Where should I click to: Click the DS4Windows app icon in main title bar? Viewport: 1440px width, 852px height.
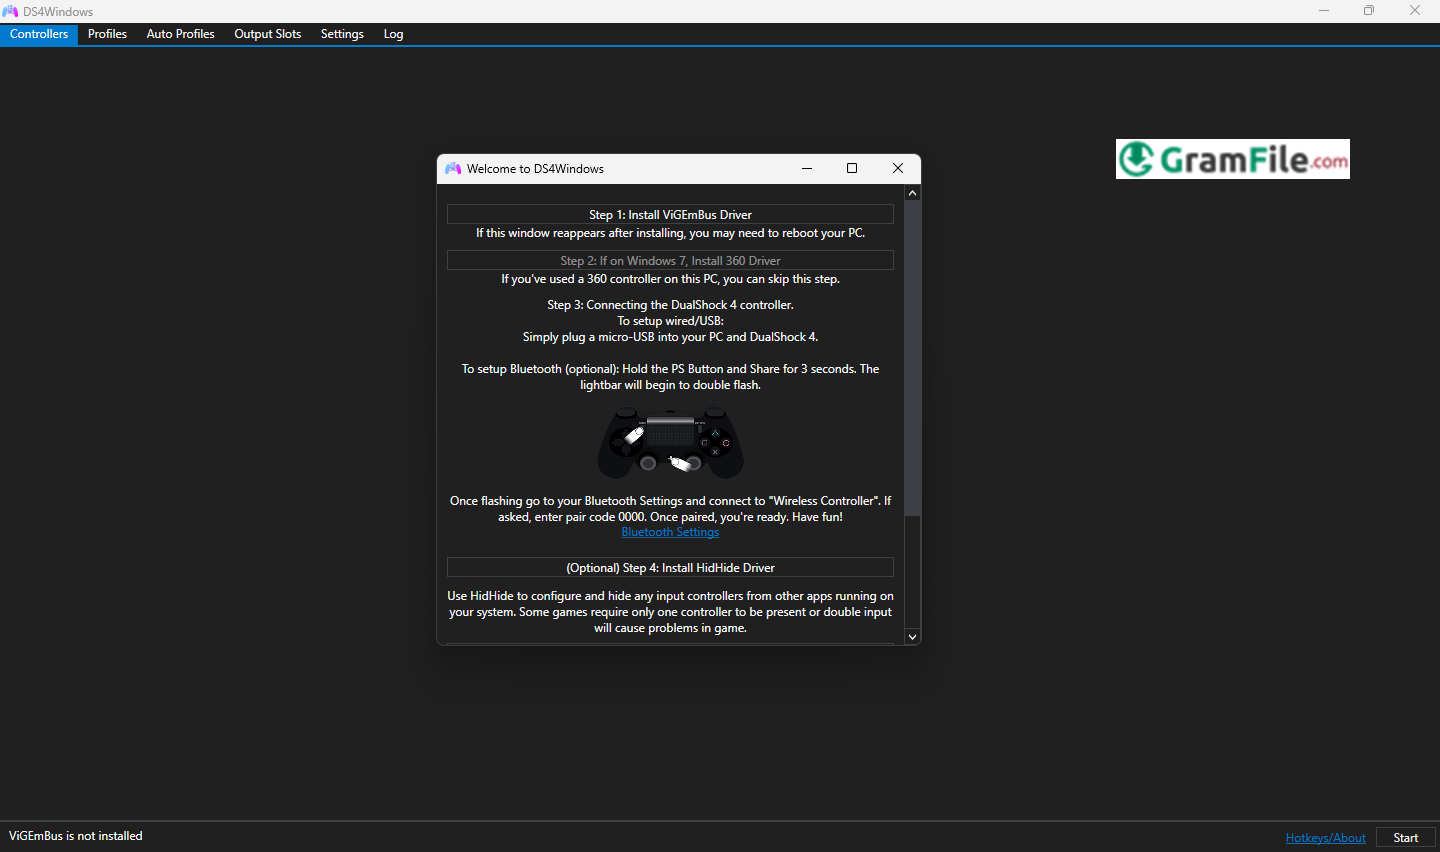tap(10, 11)
